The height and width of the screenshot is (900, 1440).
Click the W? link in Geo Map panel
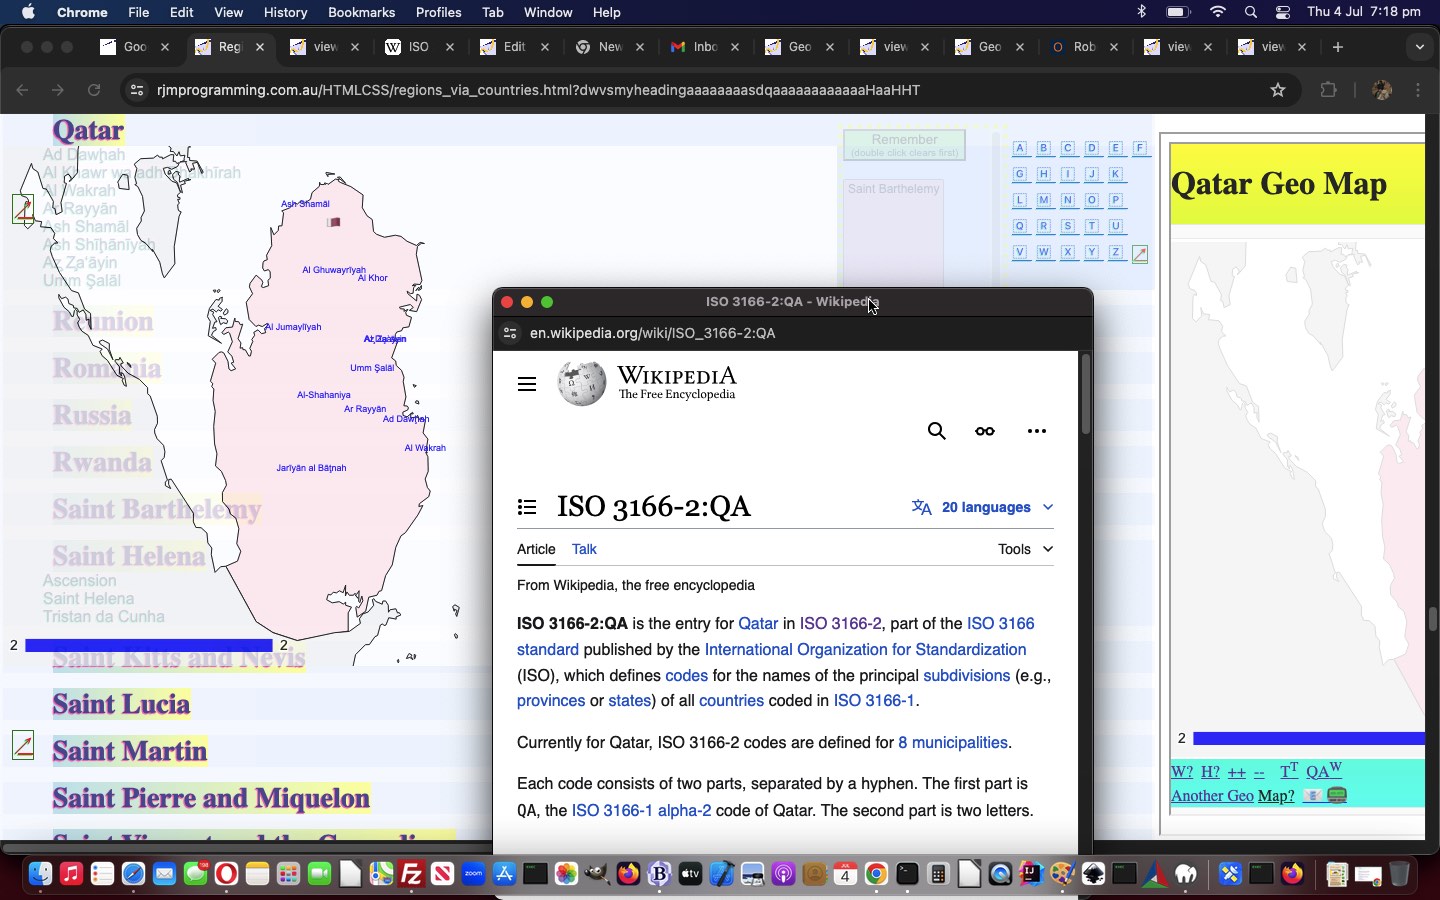[1182, 772]
